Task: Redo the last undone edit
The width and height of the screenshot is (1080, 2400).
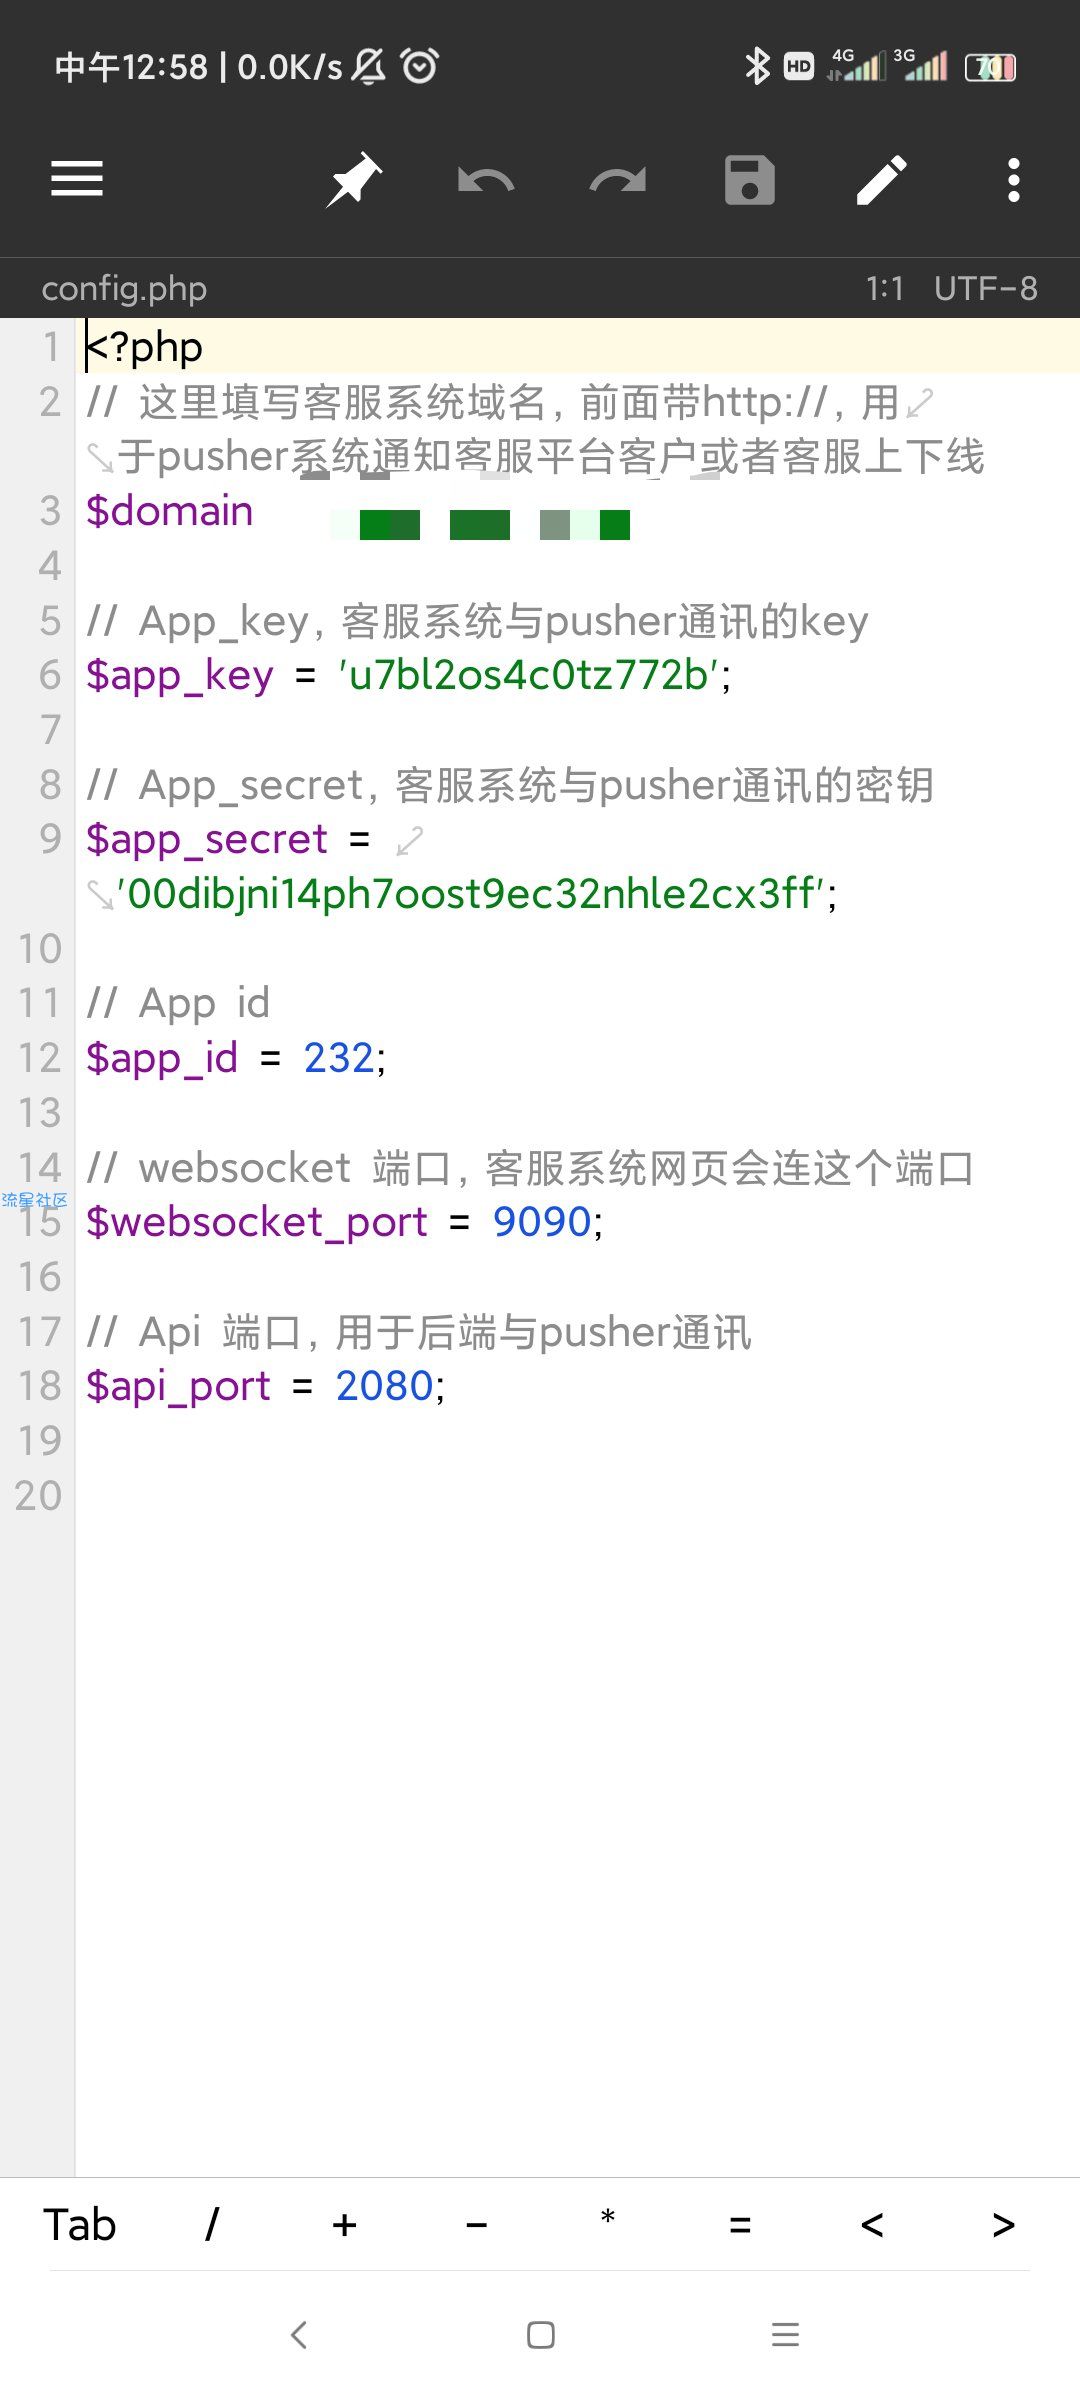Action: click(x=618, y=181)
